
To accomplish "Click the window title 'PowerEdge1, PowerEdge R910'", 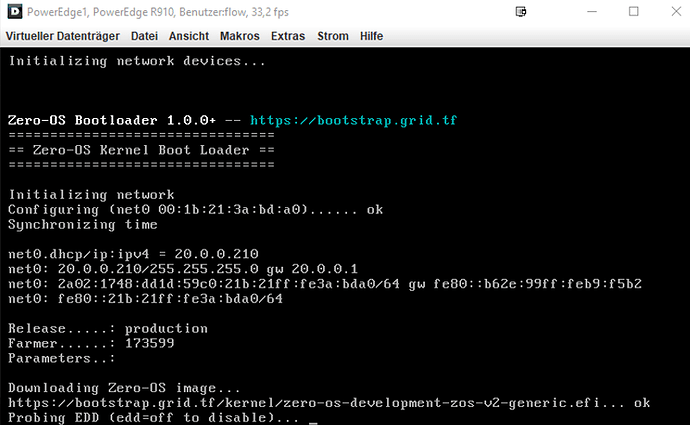I will [100, 12].
